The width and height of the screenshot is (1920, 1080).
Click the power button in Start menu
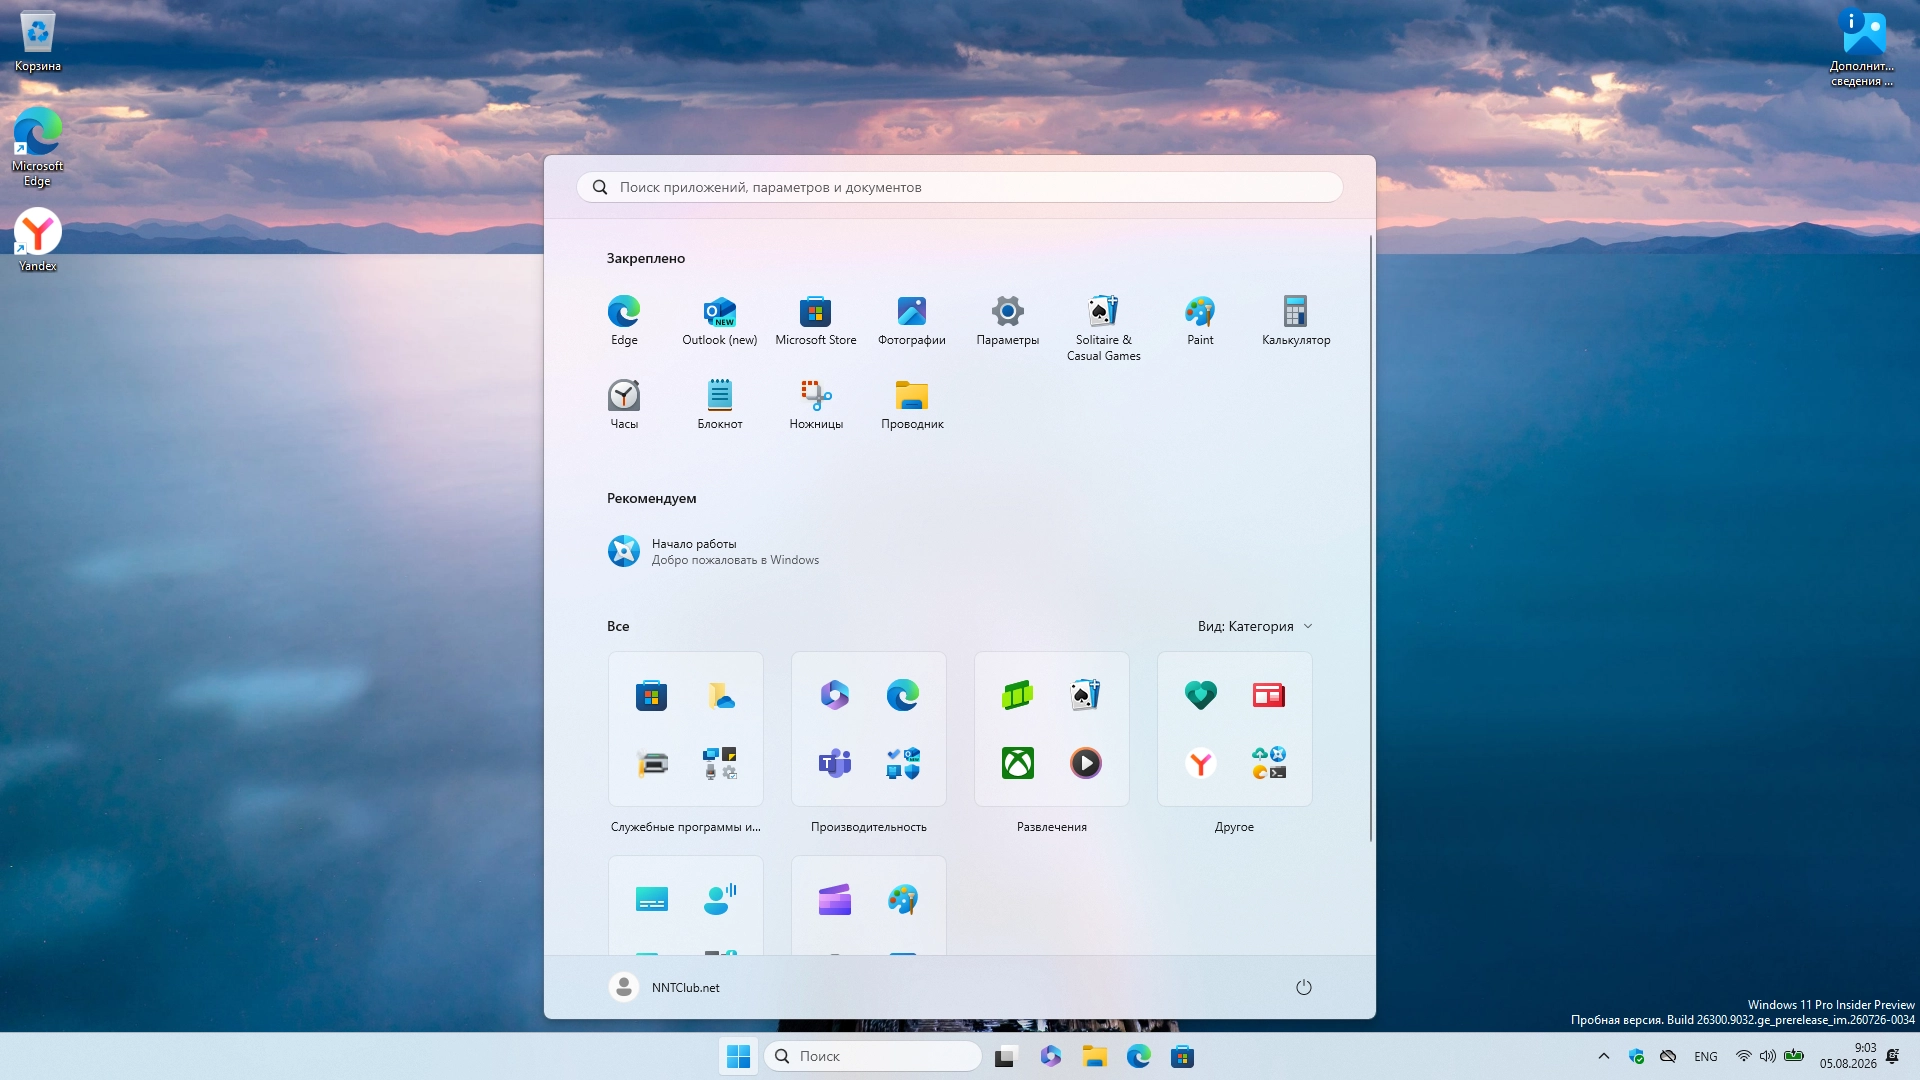1304,987
